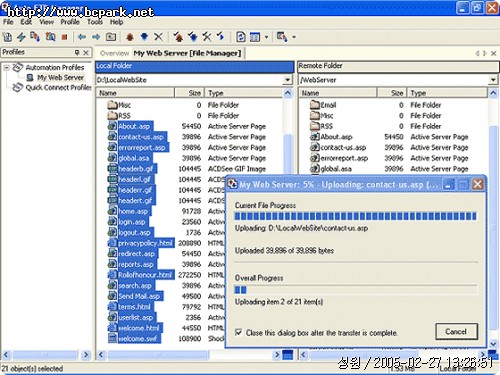This screenshot has width=500, height=375.
Task: Open dropdown arrow beside last toolbar icon
Action: 294,37
